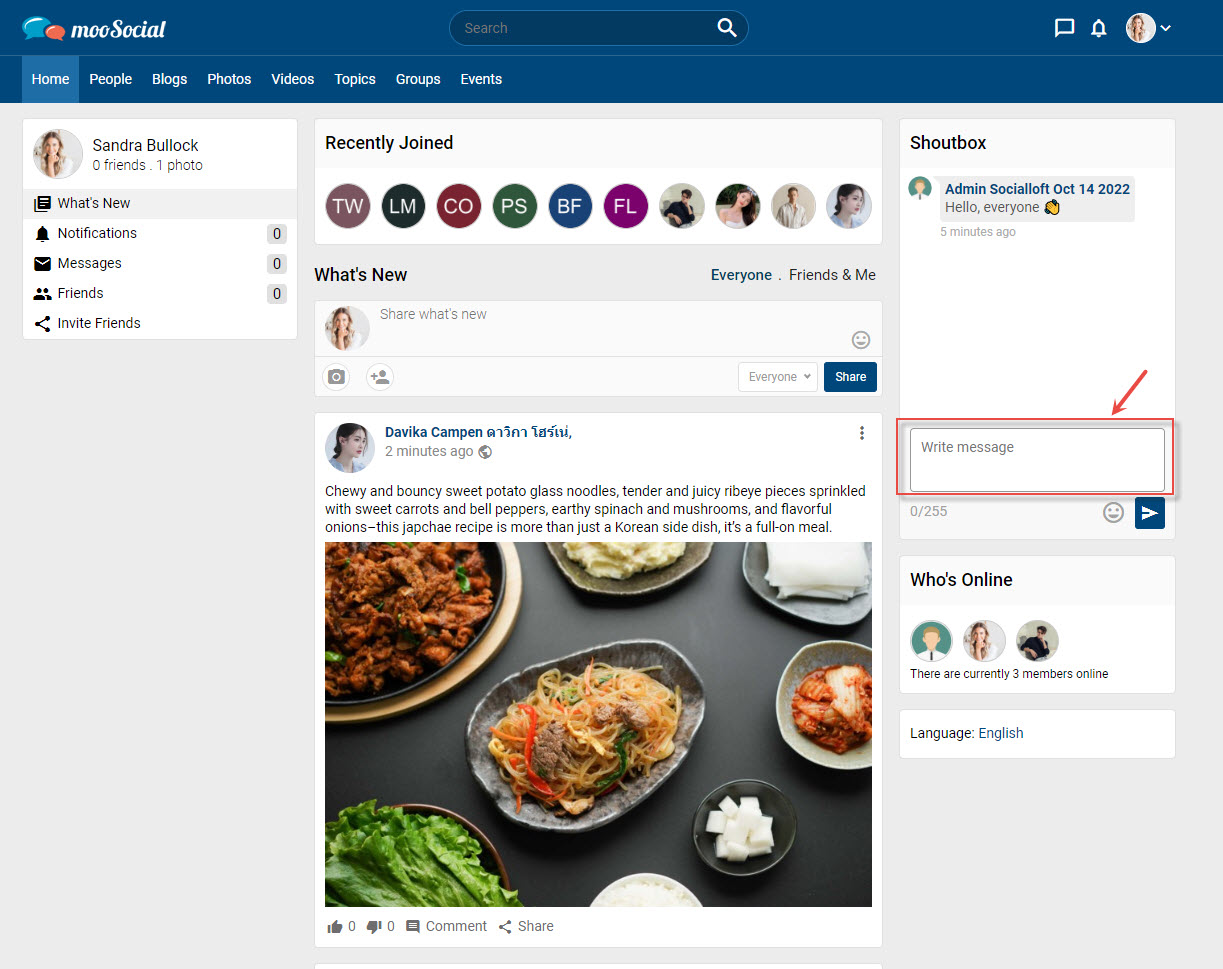Open the Events tab
The image size is (1223, 969).
tap(481, 79)
